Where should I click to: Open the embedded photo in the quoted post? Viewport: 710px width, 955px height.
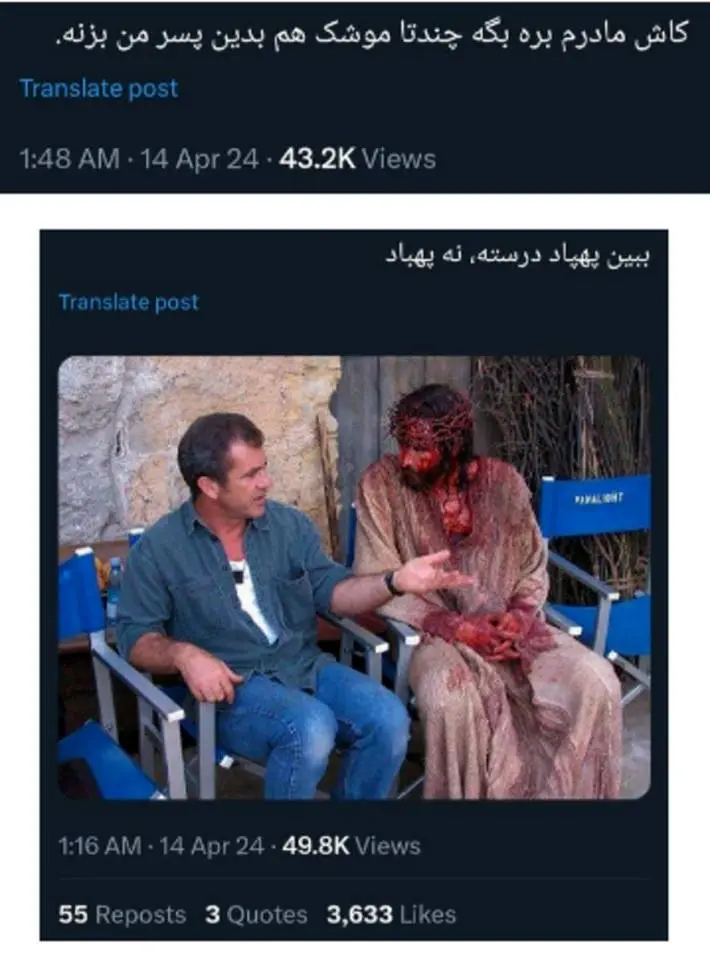pyautogui.click(x=354, y=577)
